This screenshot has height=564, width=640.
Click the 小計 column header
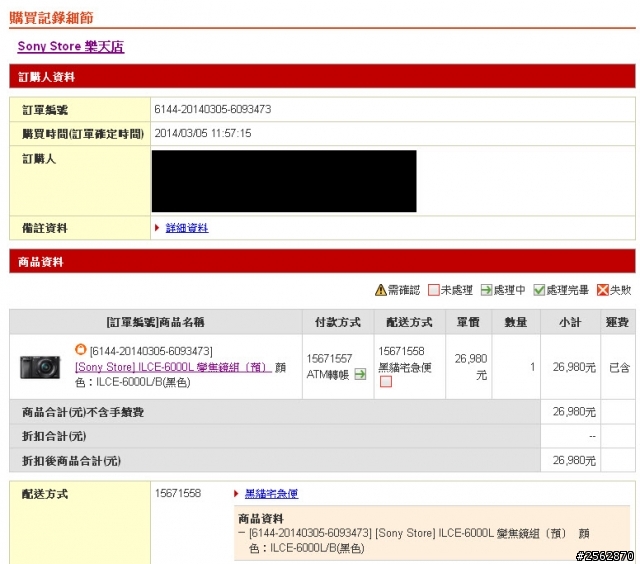pos(570,322)
